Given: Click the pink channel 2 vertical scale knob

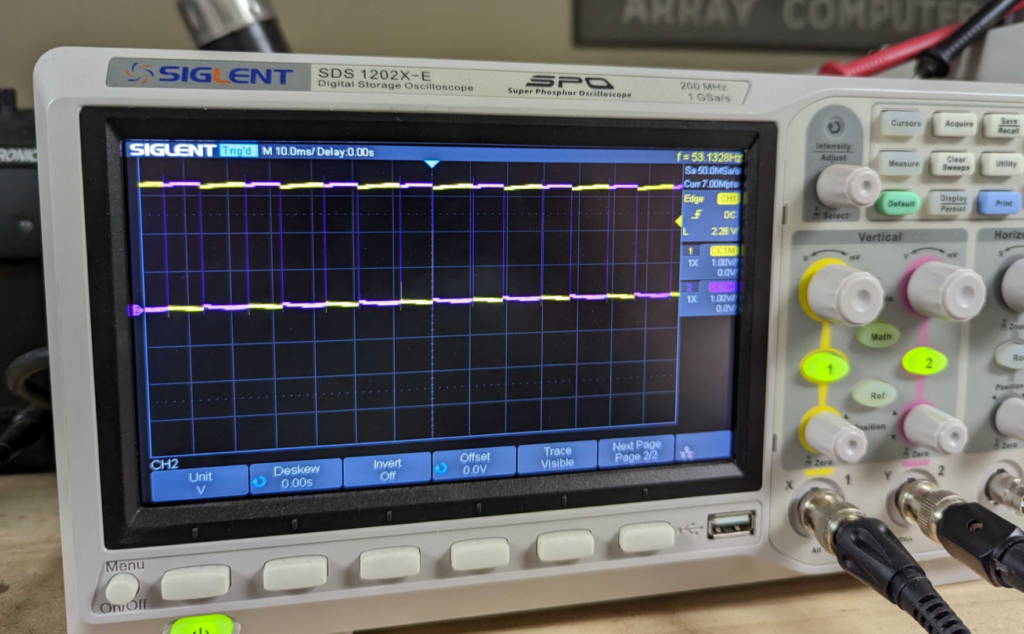Looking at the screenshot, I should (944, 291).
